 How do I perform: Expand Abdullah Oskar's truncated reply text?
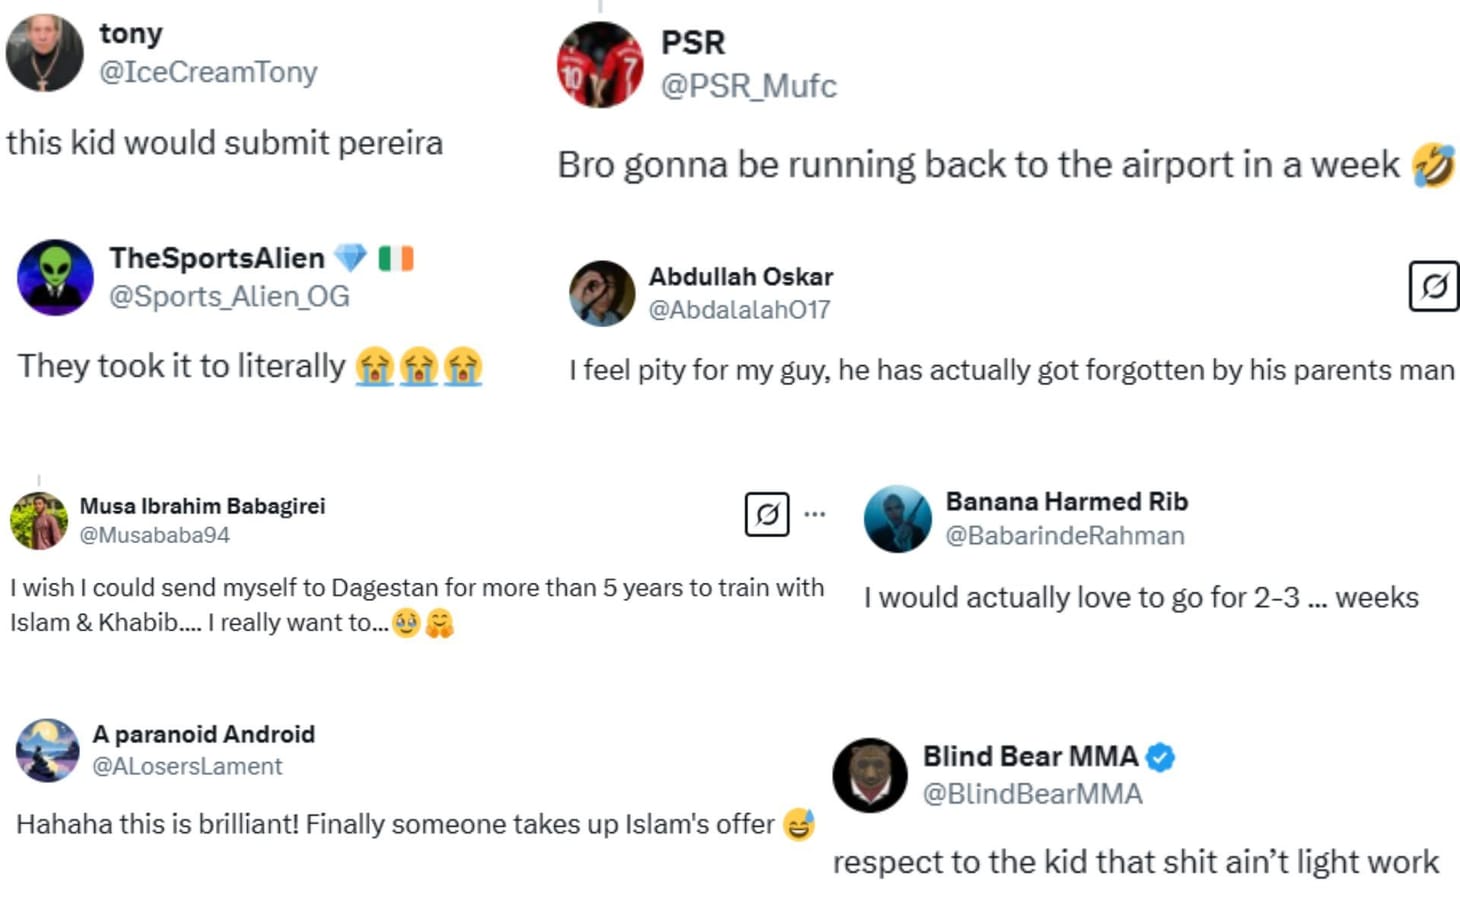point(1010,370)
